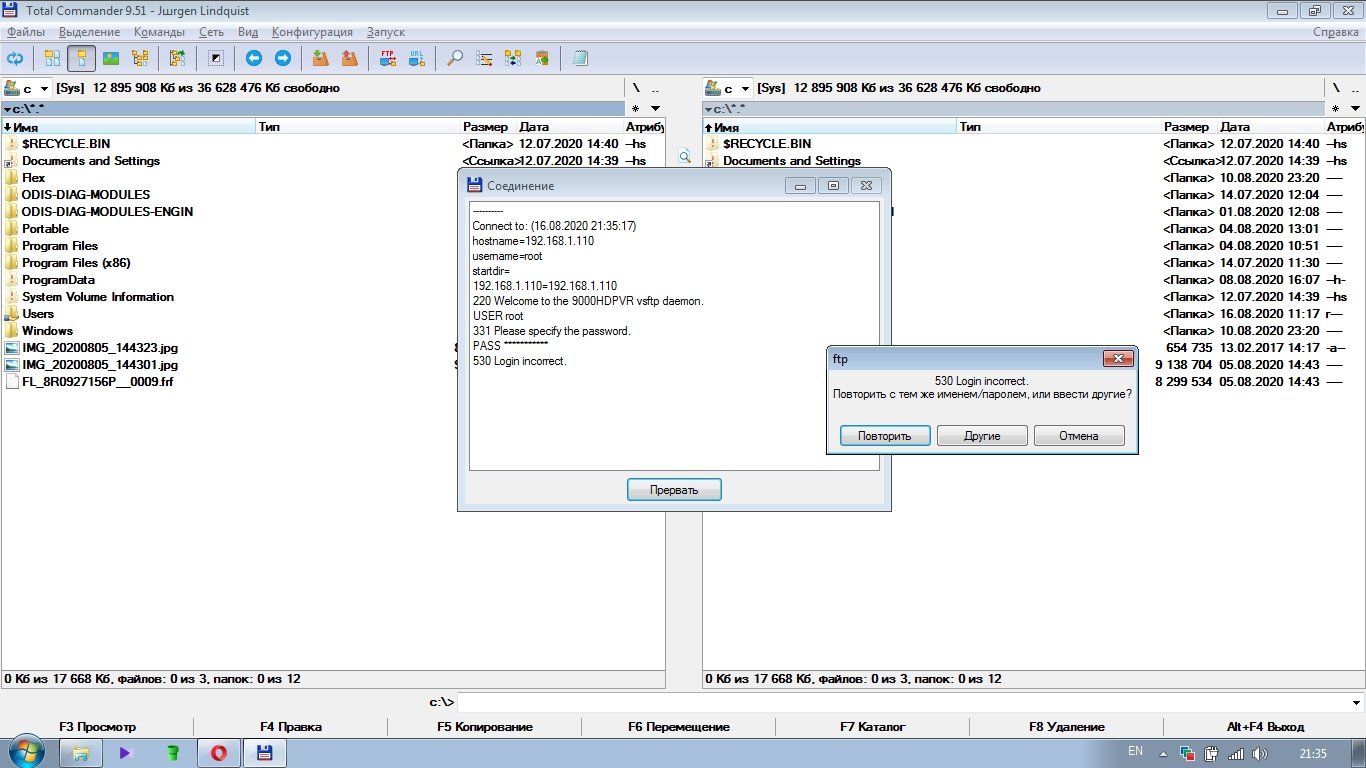Open the command line history dropdown

pos(1356,702)
